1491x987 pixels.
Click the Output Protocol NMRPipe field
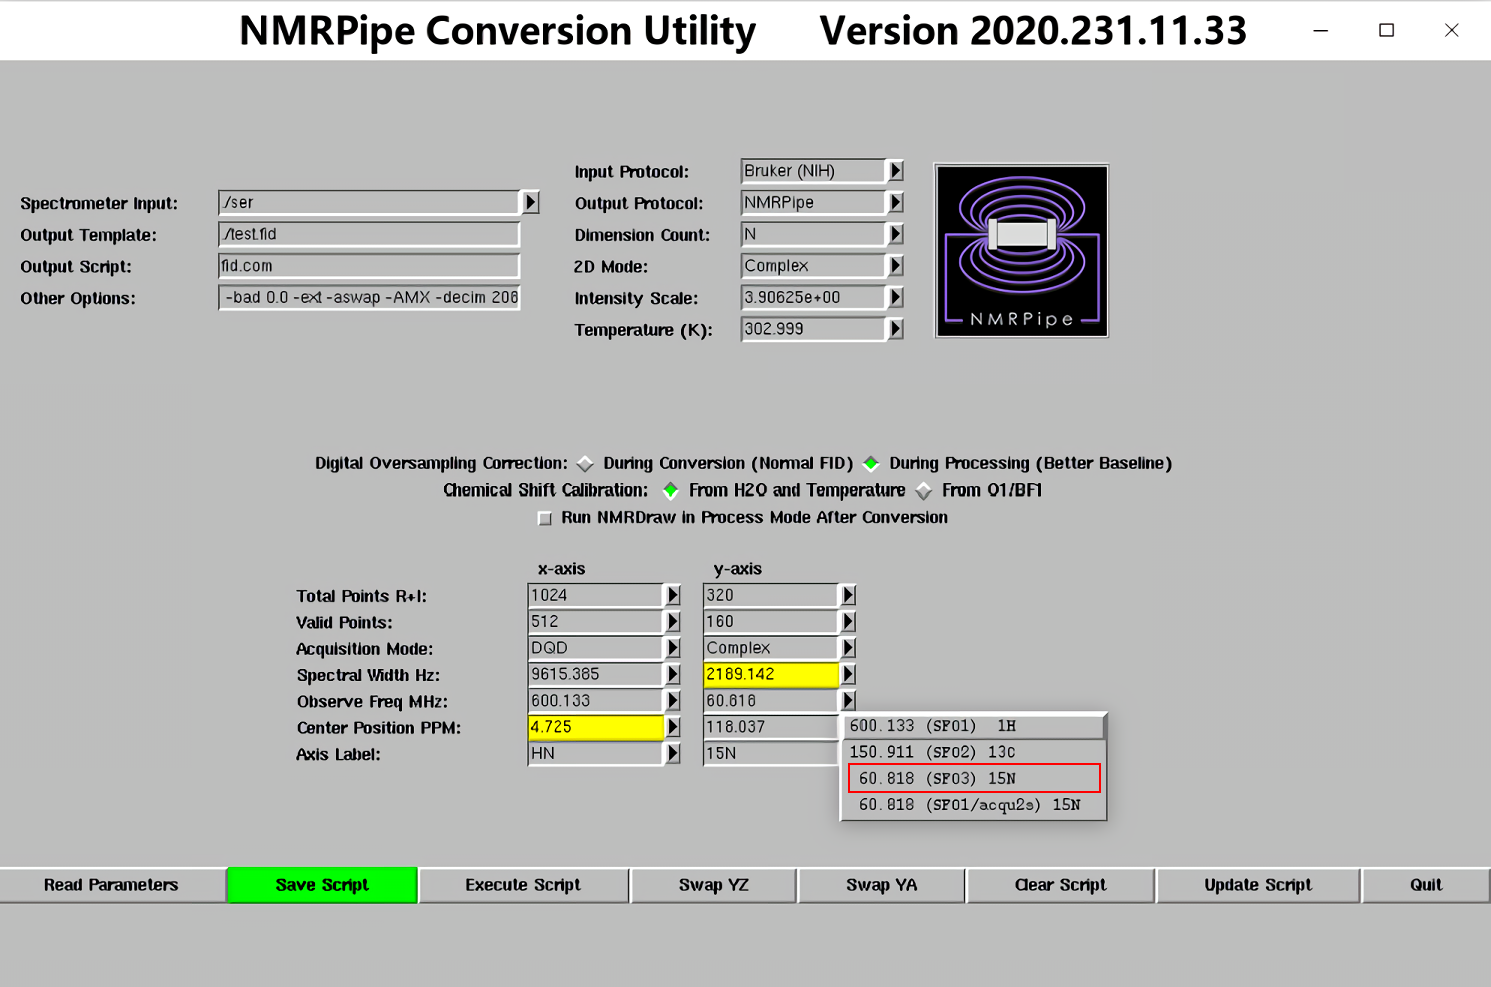click(813, 202)
